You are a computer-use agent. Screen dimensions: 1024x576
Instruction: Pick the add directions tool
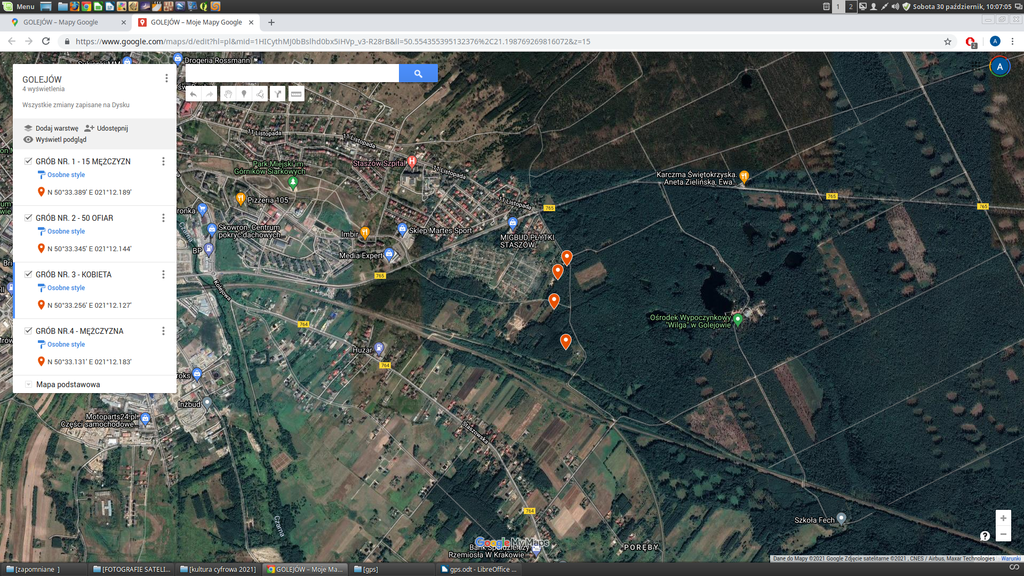point(278,94)
